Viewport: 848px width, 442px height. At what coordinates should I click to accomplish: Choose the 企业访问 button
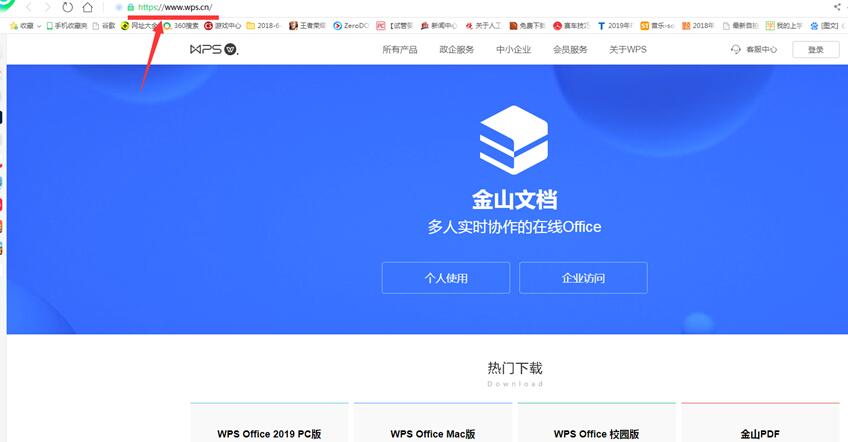point(583,278)
